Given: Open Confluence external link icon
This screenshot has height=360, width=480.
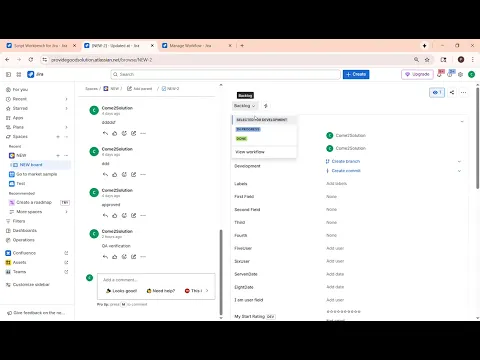Looking at the screenshot, I should click(66, 253).
